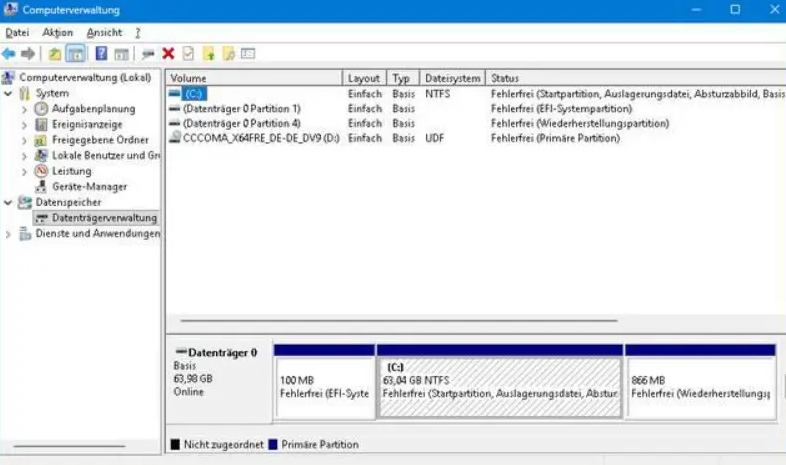The width and height of the screenshot is (786, 465).
Task: Click the up-one-level folder icon
Action: [55, 54]
